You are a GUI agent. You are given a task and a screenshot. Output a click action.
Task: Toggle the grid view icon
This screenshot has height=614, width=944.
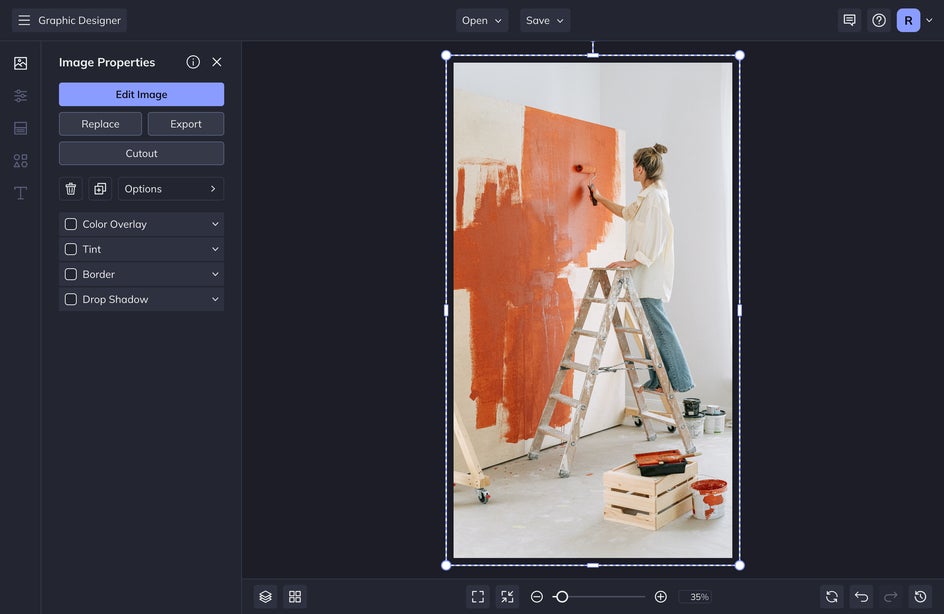click(295, 597)
